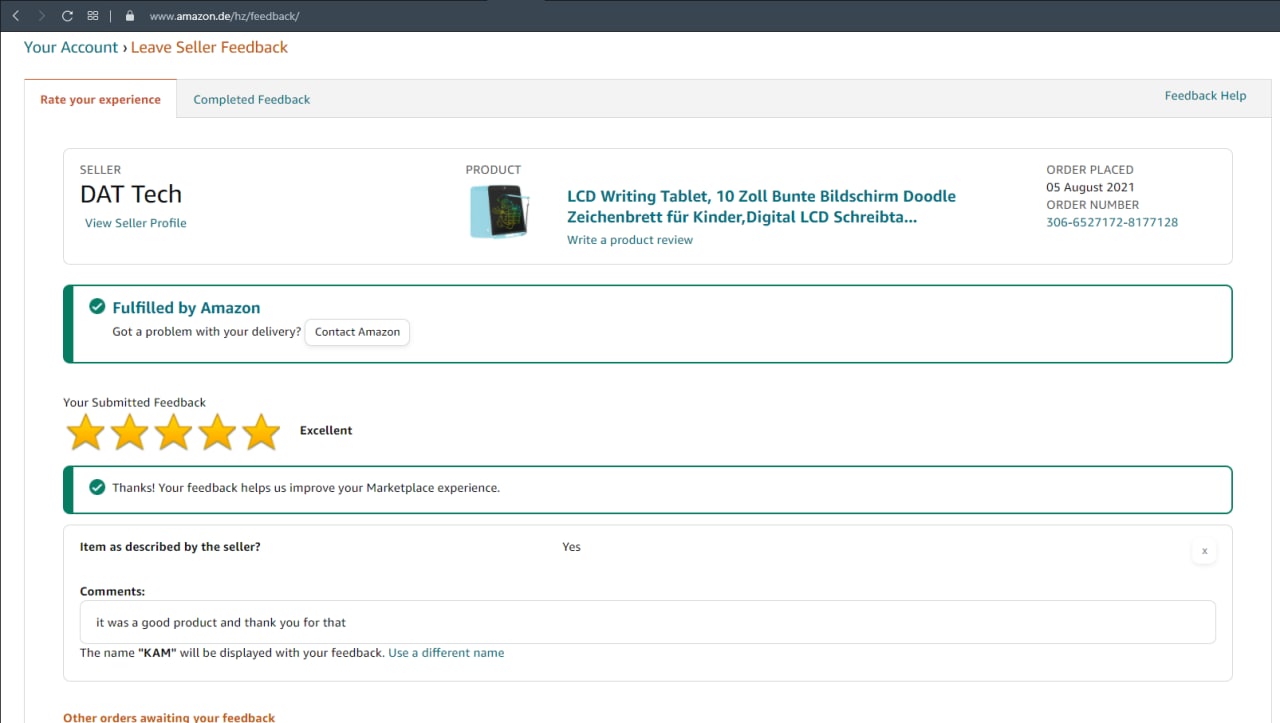Image resolution: width=1280 pixels, height=723 pixels.
Task: Open LCD Writing Tablet product thumbnail
Action: [x=498, y=211]
